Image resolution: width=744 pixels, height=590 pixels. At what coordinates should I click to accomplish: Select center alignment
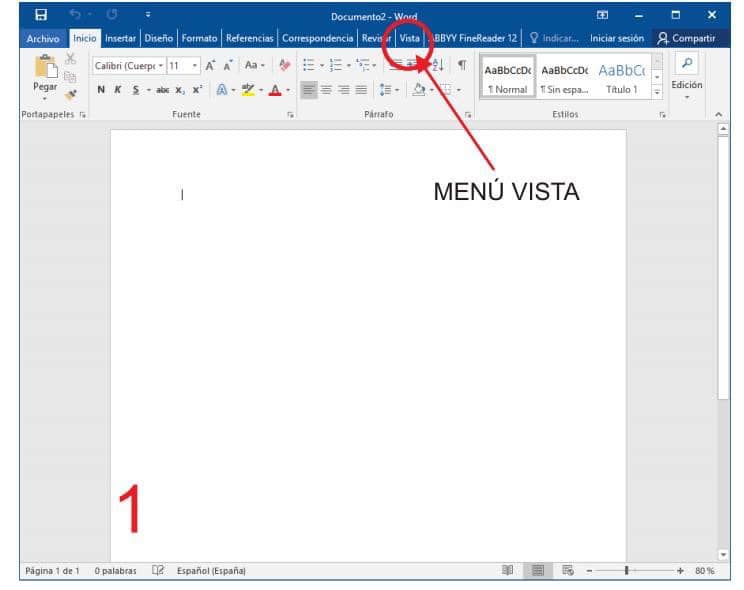(x=326, y=89)
